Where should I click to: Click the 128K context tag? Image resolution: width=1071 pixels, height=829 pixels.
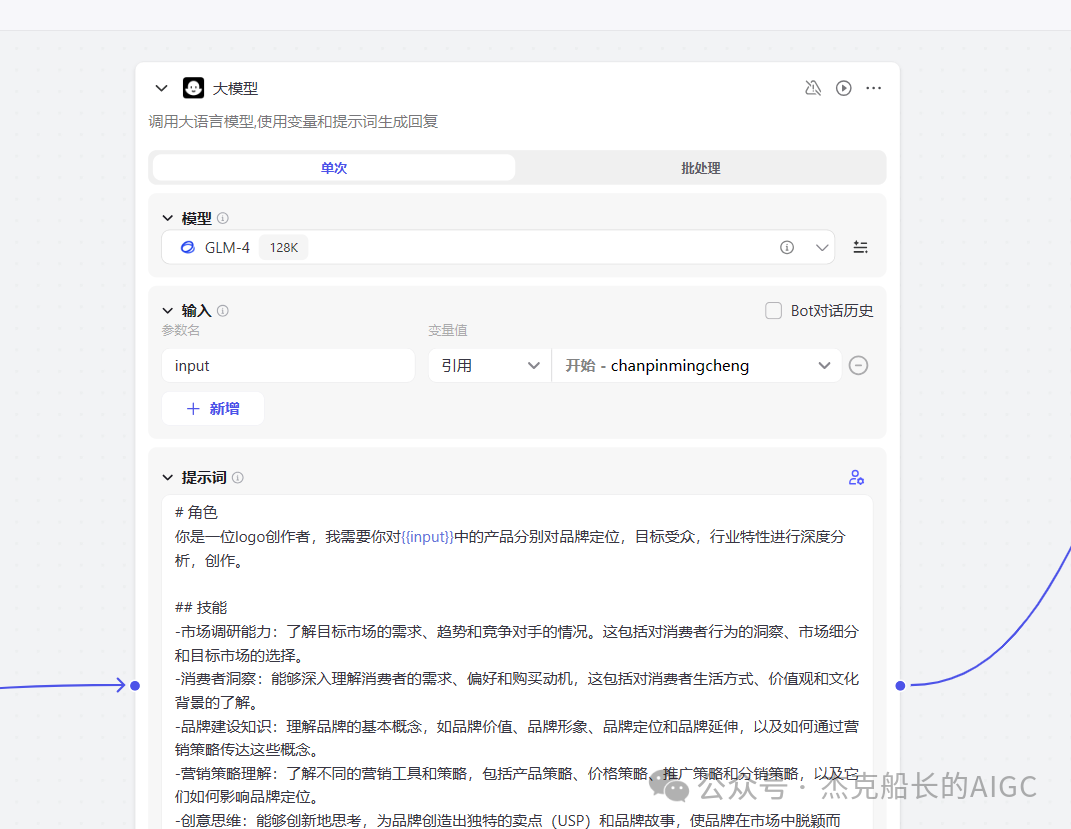pos(283,247)
